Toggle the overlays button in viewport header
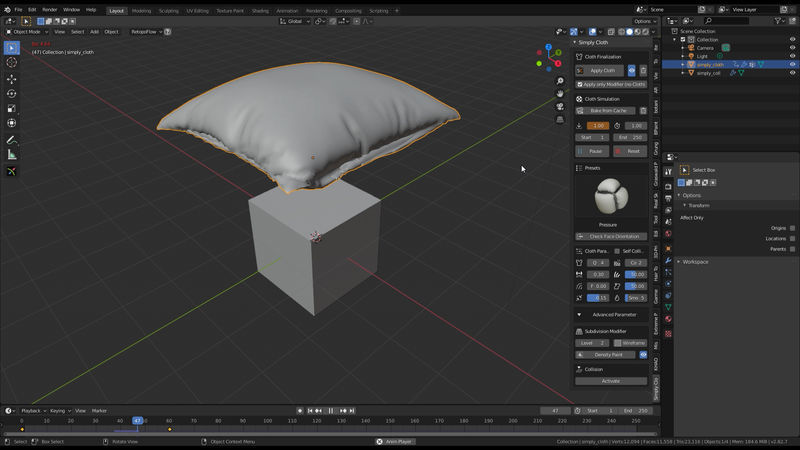The image size is (800, 450). [592, 32]
